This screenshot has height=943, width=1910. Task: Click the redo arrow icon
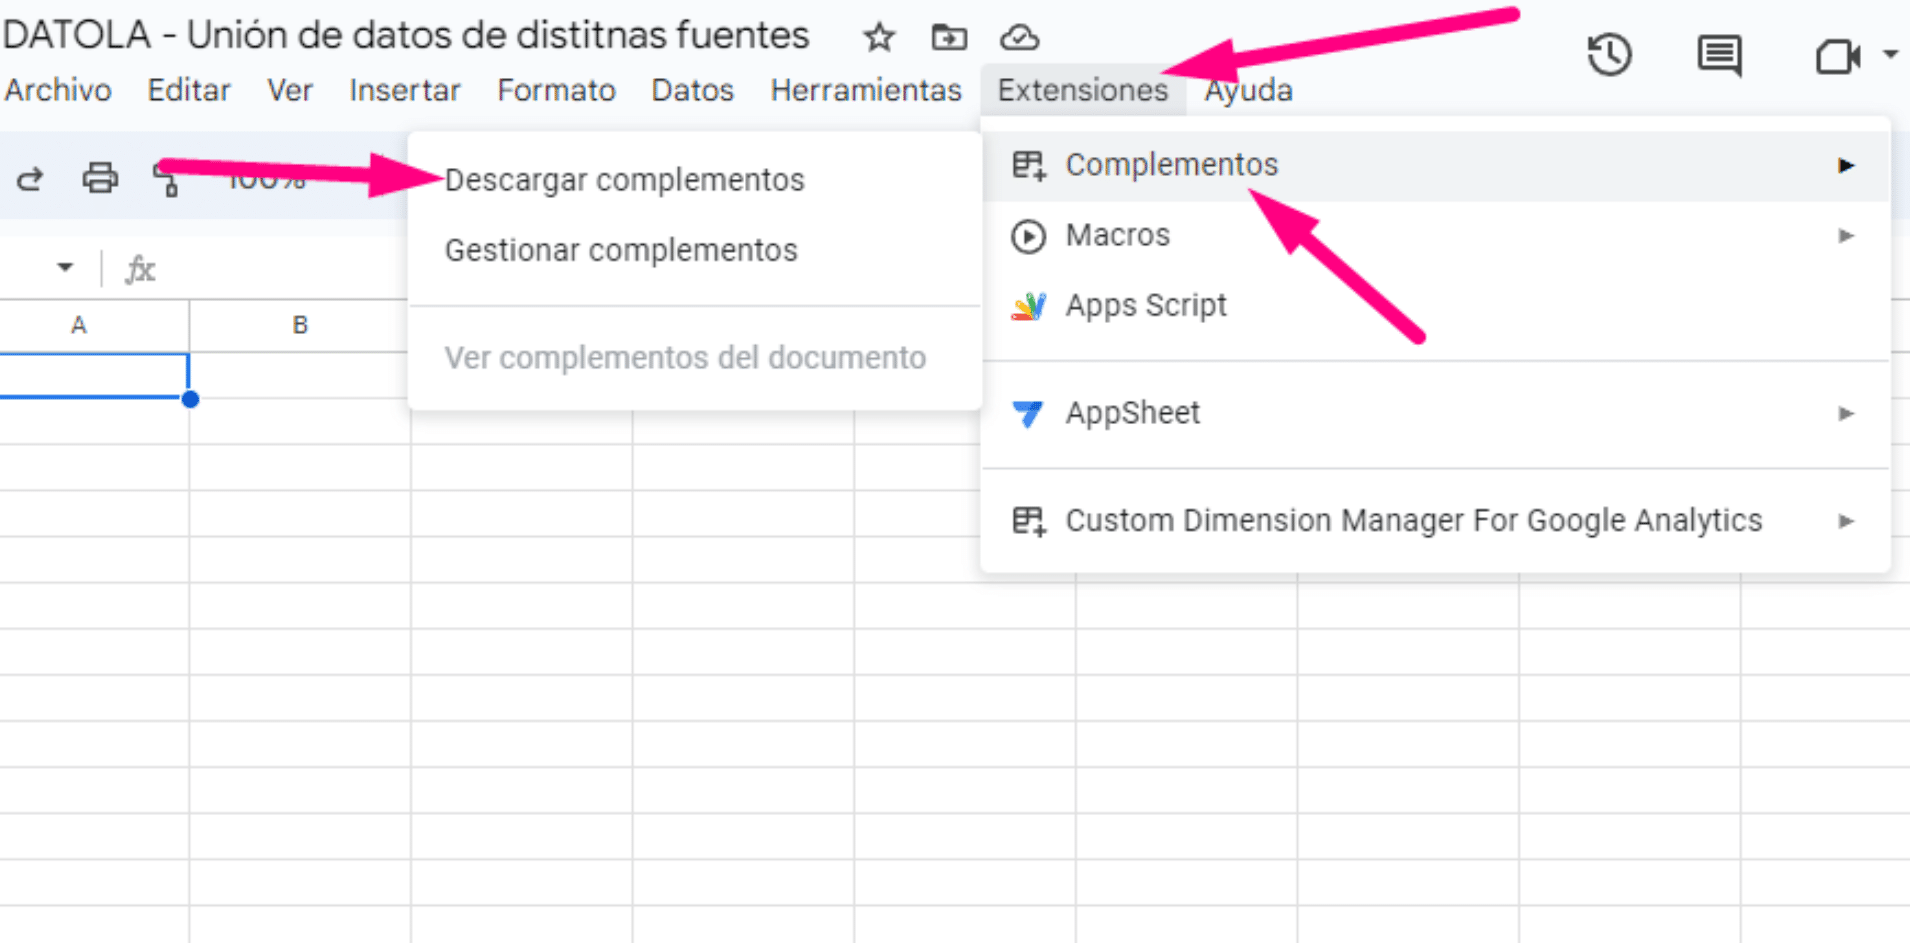point(29,178)
